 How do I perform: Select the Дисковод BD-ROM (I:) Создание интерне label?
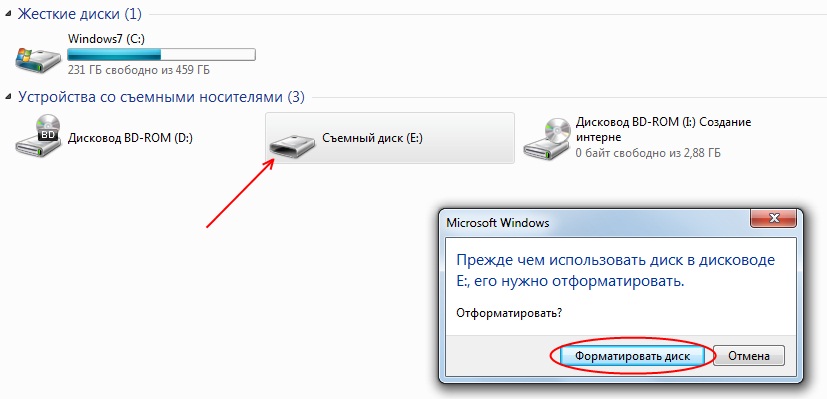coord(663,130)
